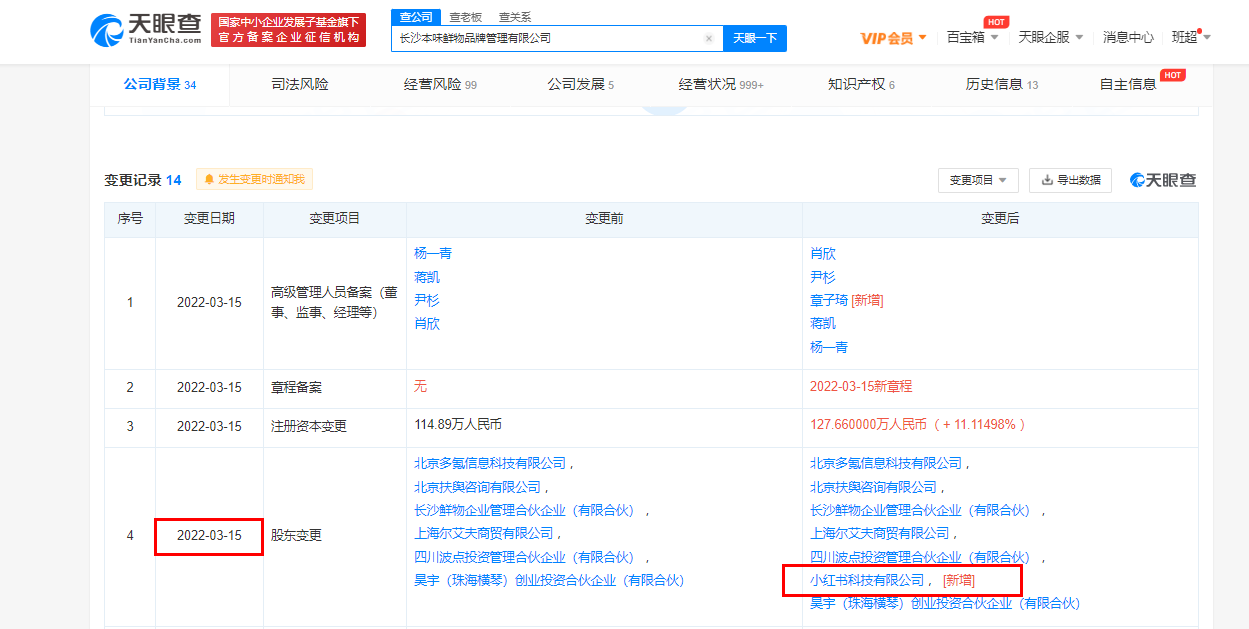Click the 变更日期 column header
The height and width of the screenshot is (629, 1249).
(x=209, y=218)
